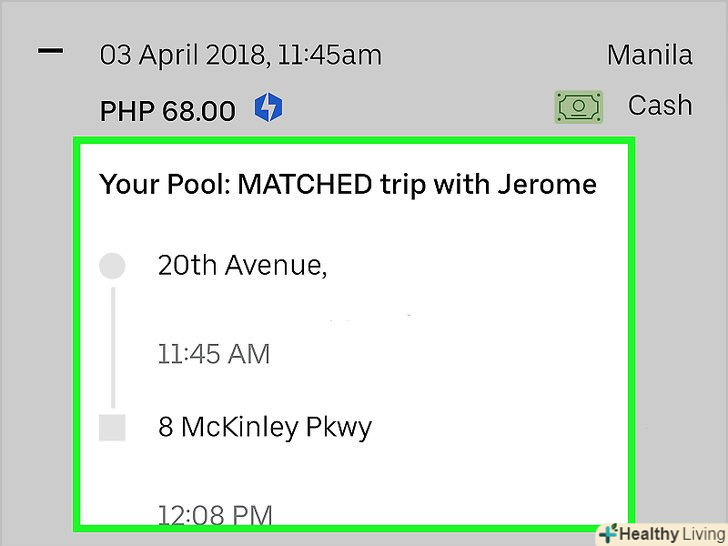Click the green cash banknote icon

580,107
